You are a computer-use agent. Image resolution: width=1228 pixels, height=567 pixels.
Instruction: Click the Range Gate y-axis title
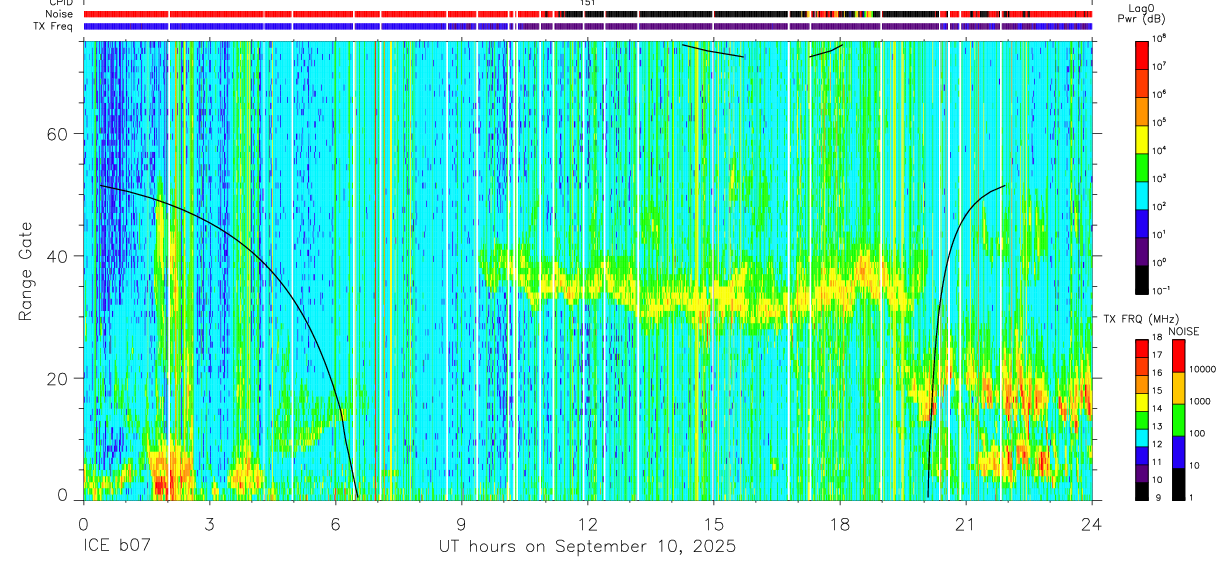pyautogui.click(x=25, y=270)
